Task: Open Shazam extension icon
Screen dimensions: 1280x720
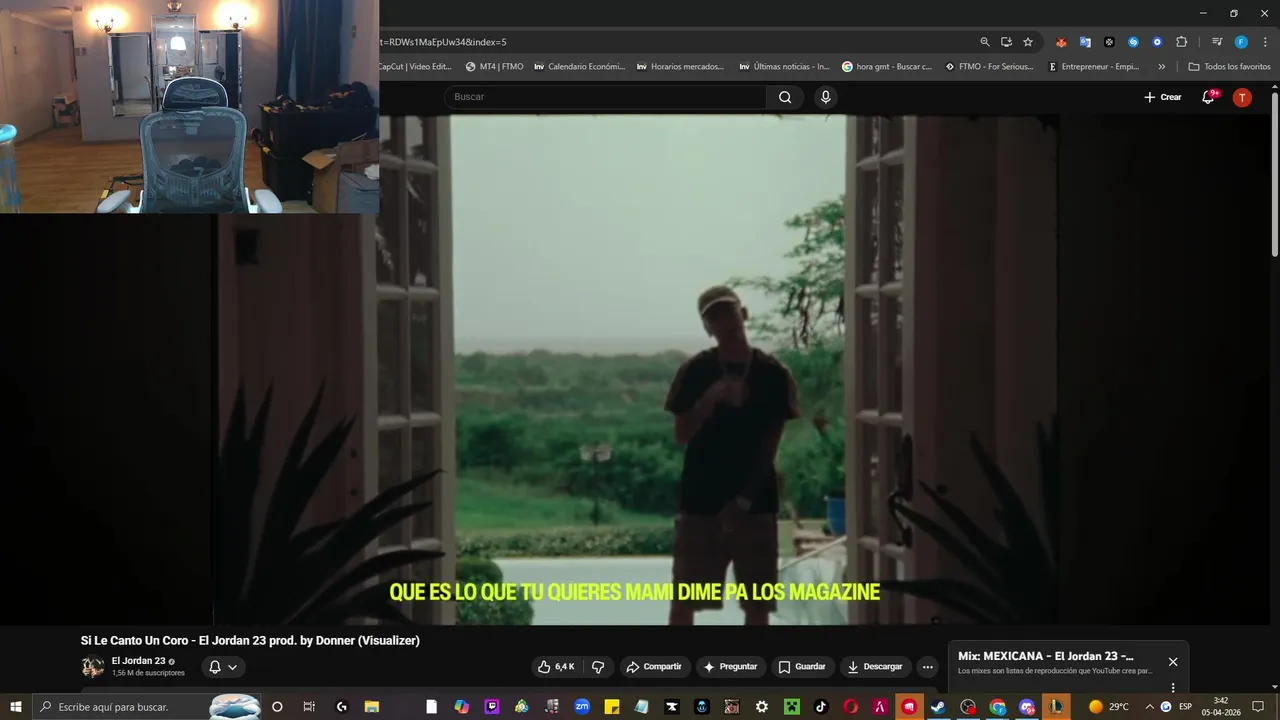Action: [1133, 42]
